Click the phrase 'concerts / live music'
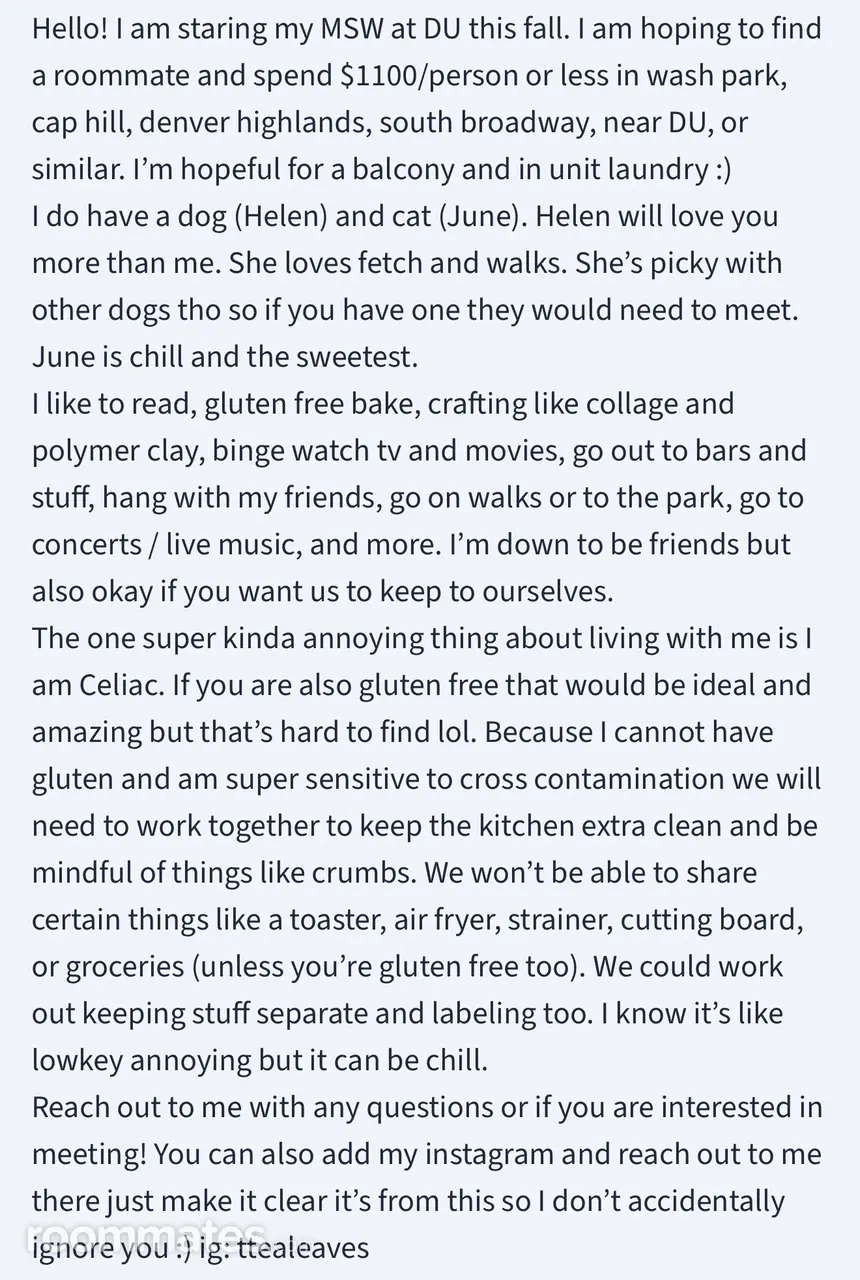860x1280 pixels. tap(166, 545)
